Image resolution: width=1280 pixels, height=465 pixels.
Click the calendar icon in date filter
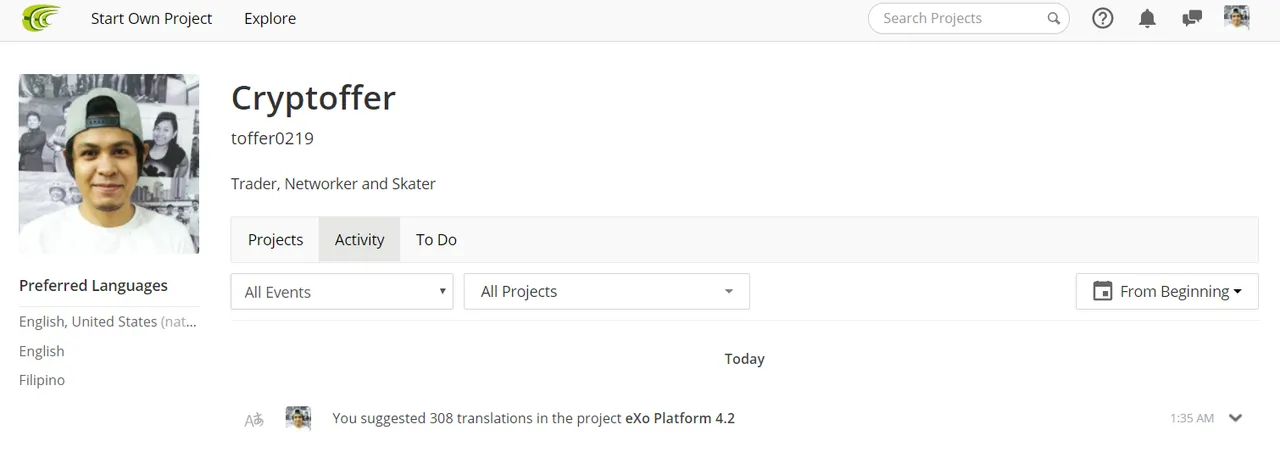click(1103, 291)
